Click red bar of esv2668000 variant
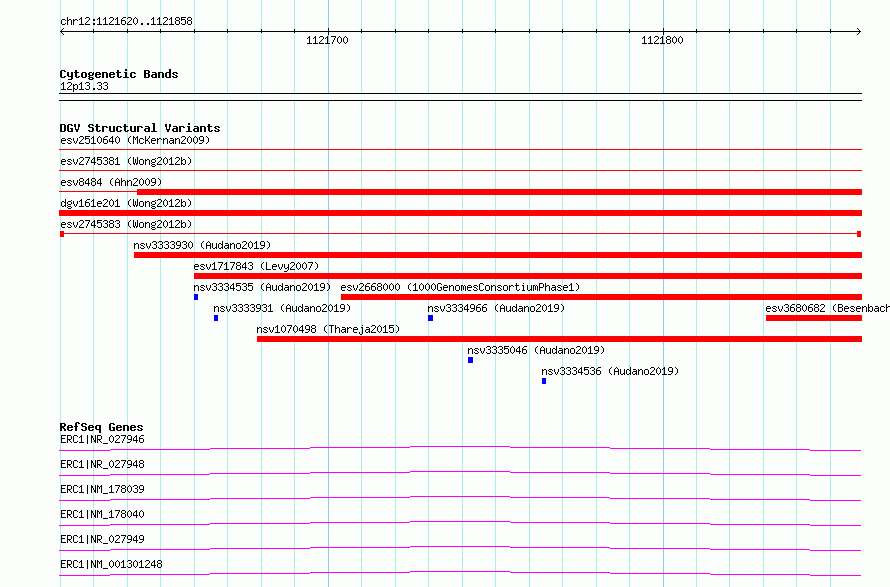The image size is (890, 587). point(601,297)
